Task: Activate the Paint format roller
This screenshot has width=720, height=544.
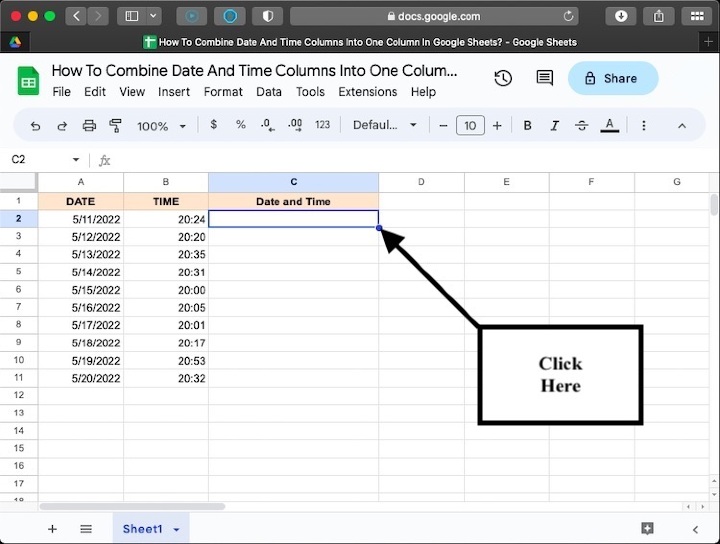Action: (115, 125)
